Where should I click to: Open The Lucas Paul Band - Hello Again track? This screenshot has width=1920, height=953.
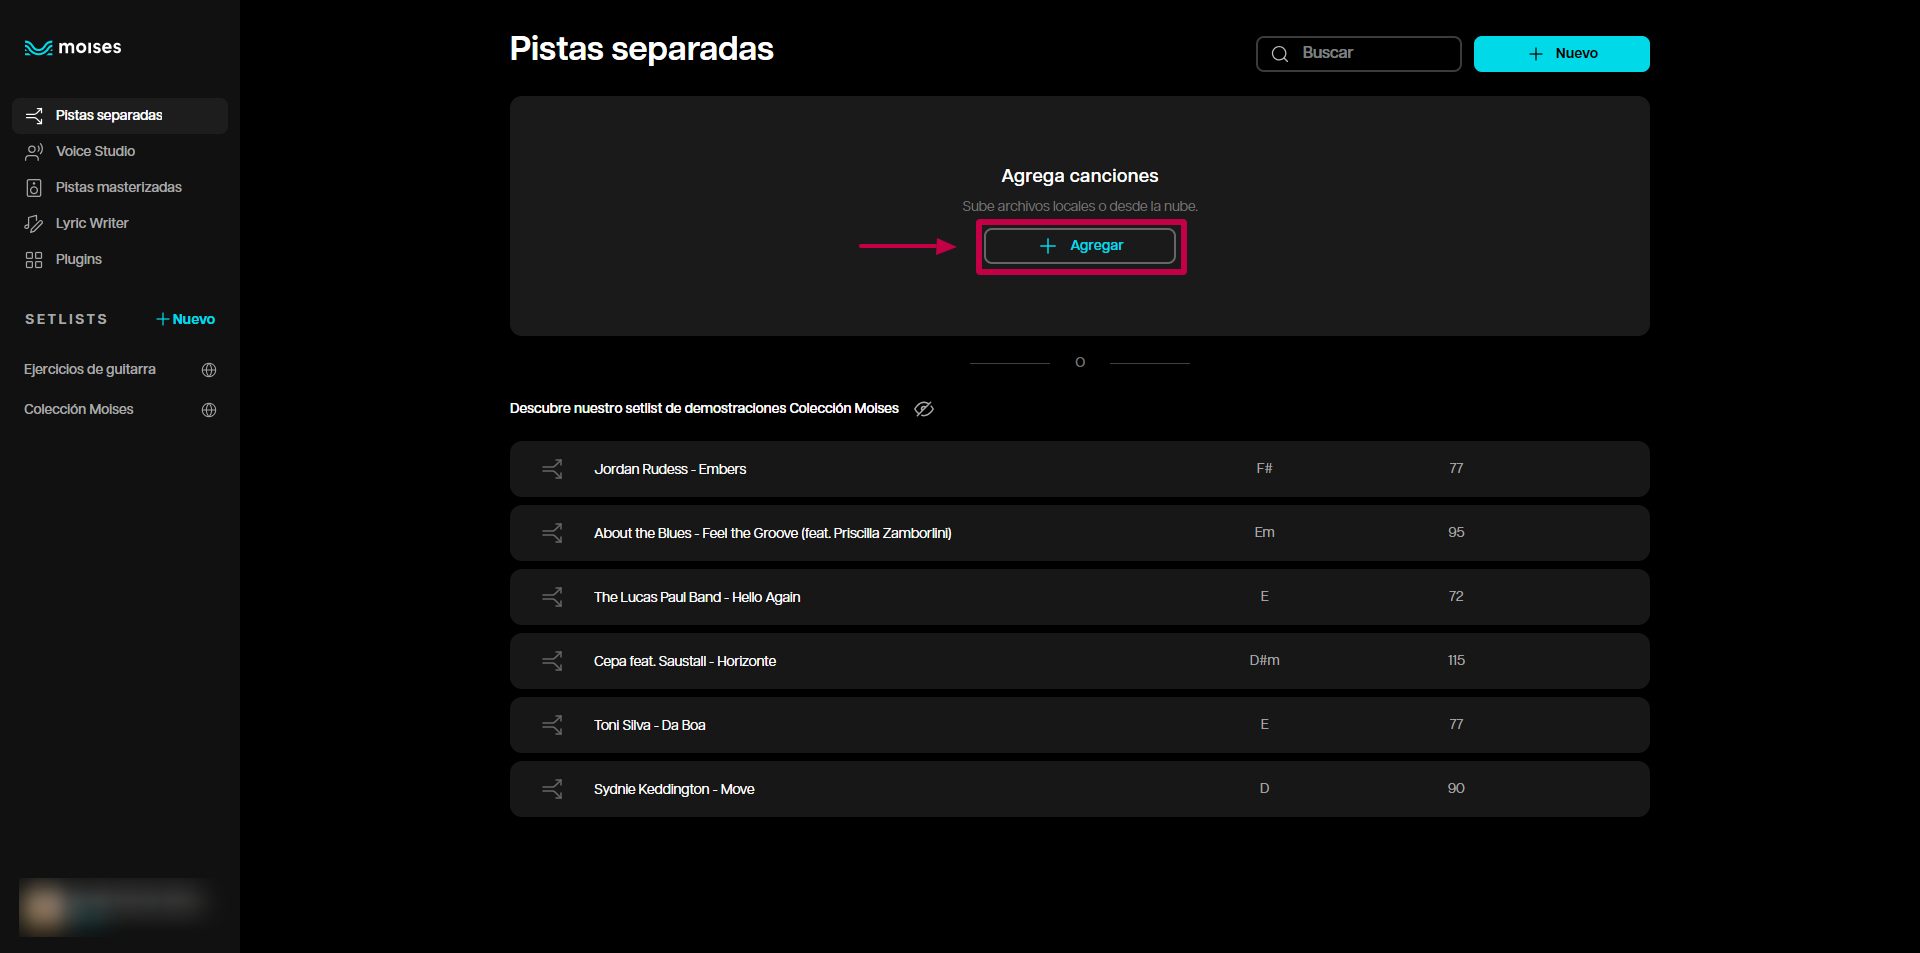[697, 597]
